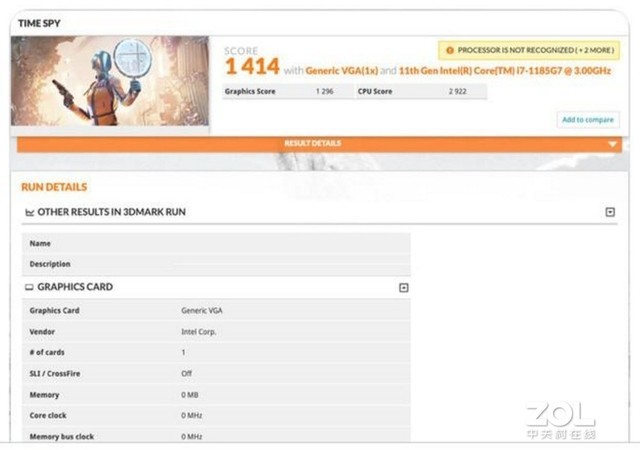
Task: Click the monitor icon beside Graphics Card heading
Action: [29, 287]
